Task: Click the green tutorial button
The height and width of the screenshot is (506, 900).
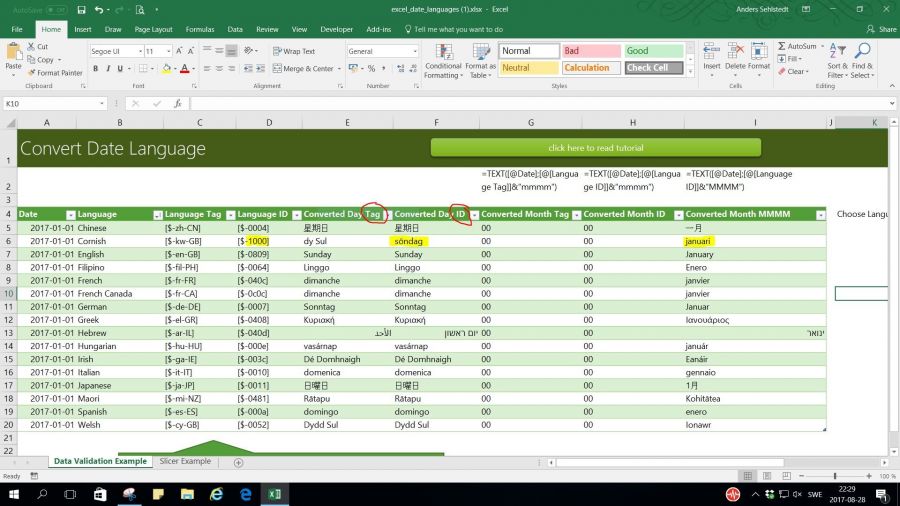Action: point(596,147)
